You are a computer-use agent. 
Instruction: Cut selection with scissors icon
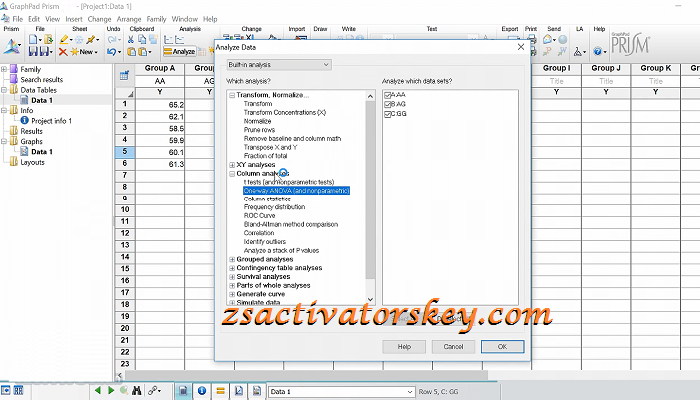coord(131,40)
